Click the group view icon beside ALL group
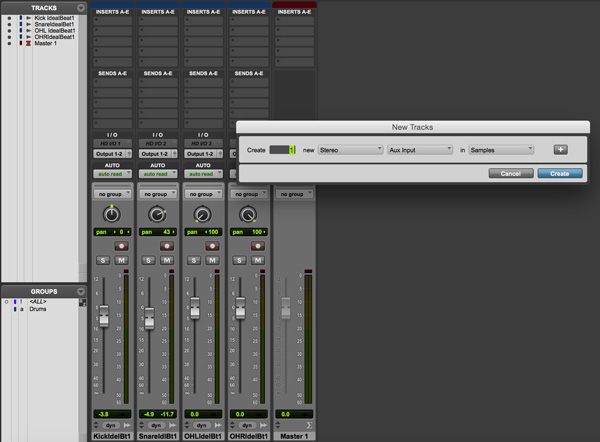 coord(82,303)
